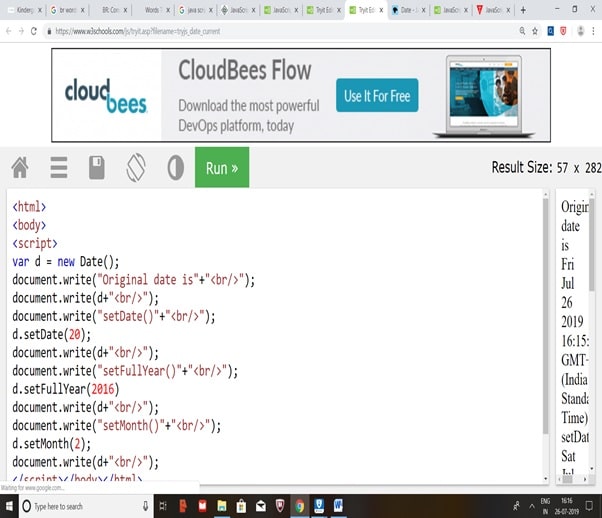Image resolution: width=602 pixels, height=518 pixels.
Task: Click the 'Type here to search' taskbar box
Action: coord(85,506)
